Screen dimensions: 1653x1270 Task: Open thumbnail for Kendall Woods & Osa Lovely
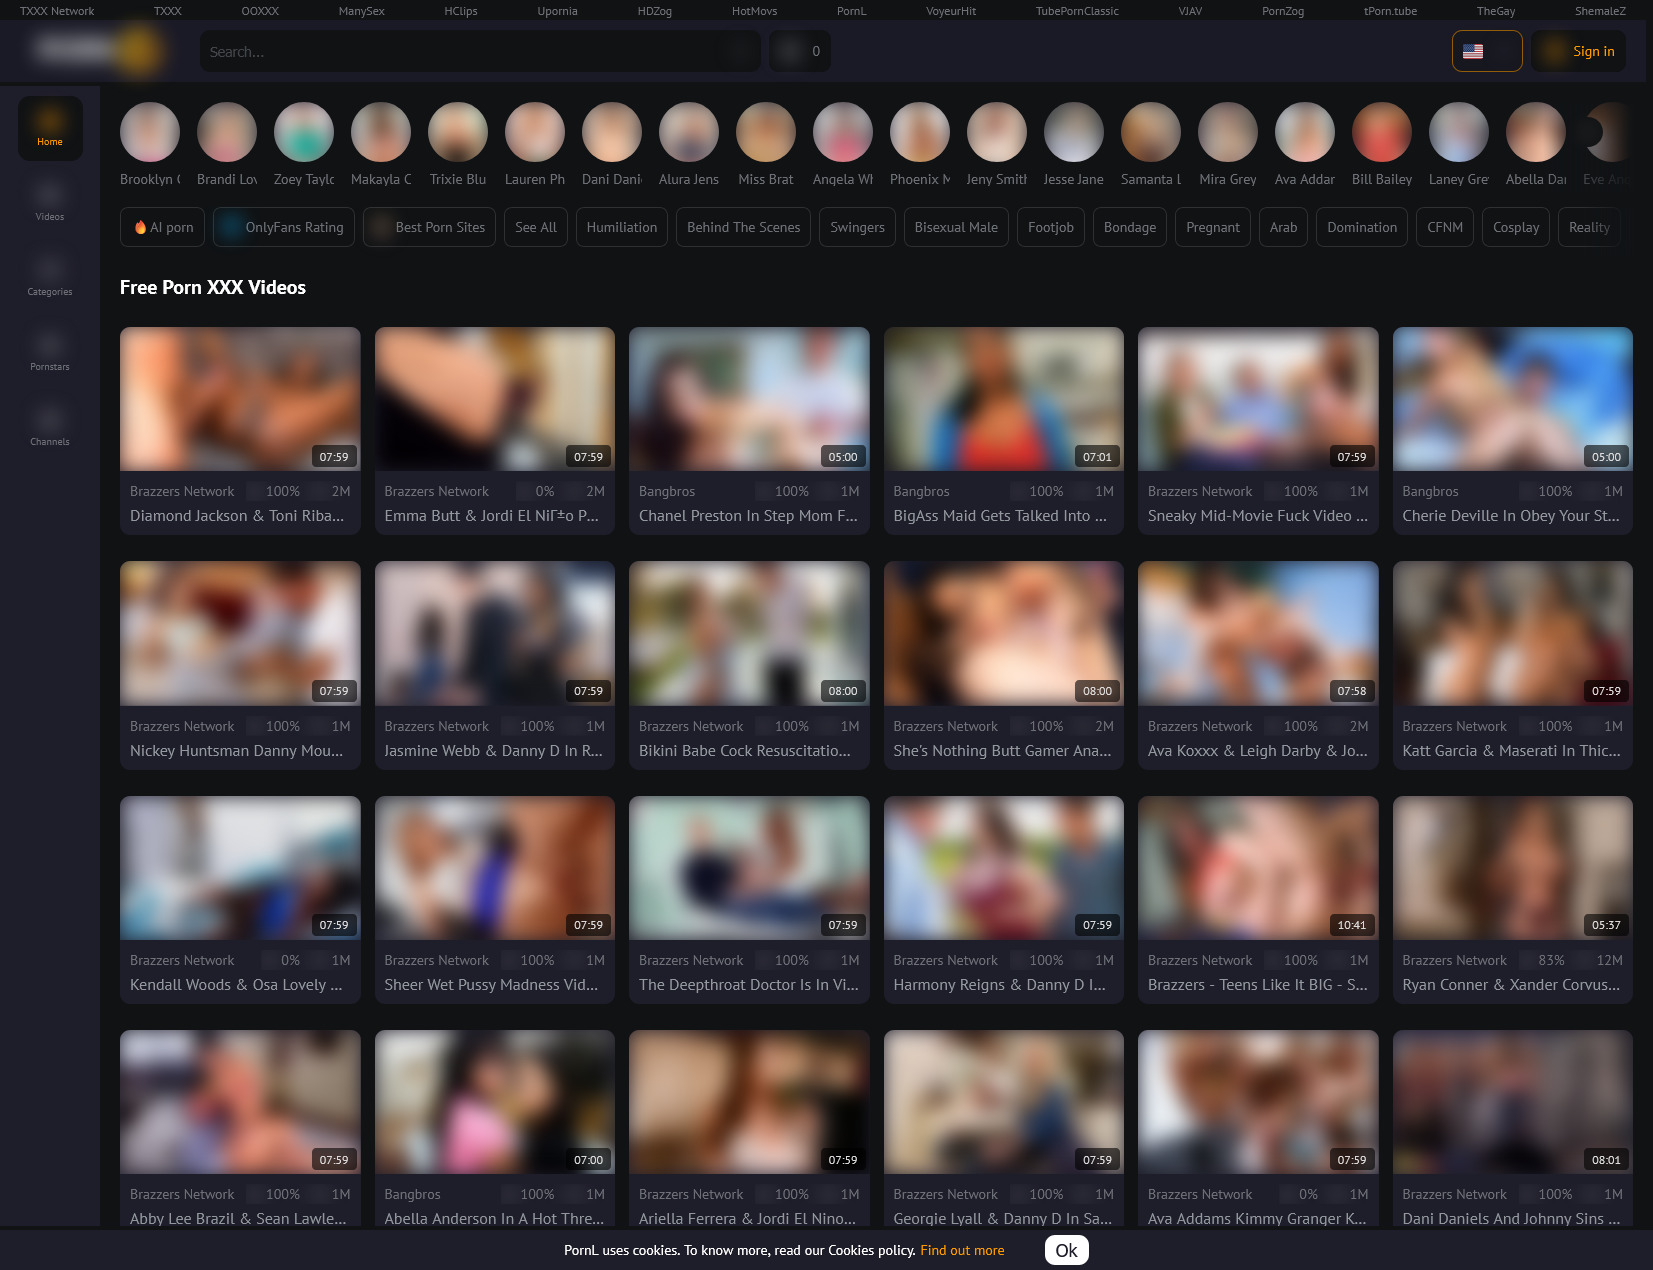pyautogui.click(x=240, y=868)
